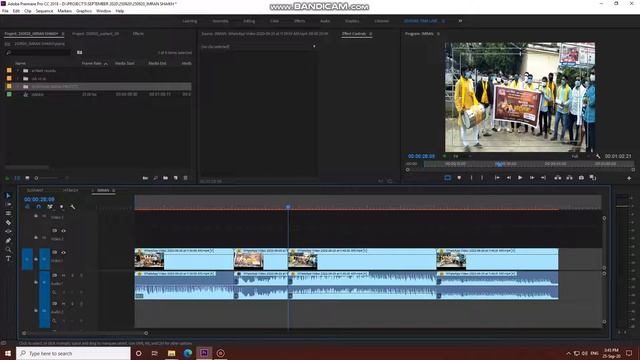
Task: Open the Clip menu
Action: (x=27, y=11)
